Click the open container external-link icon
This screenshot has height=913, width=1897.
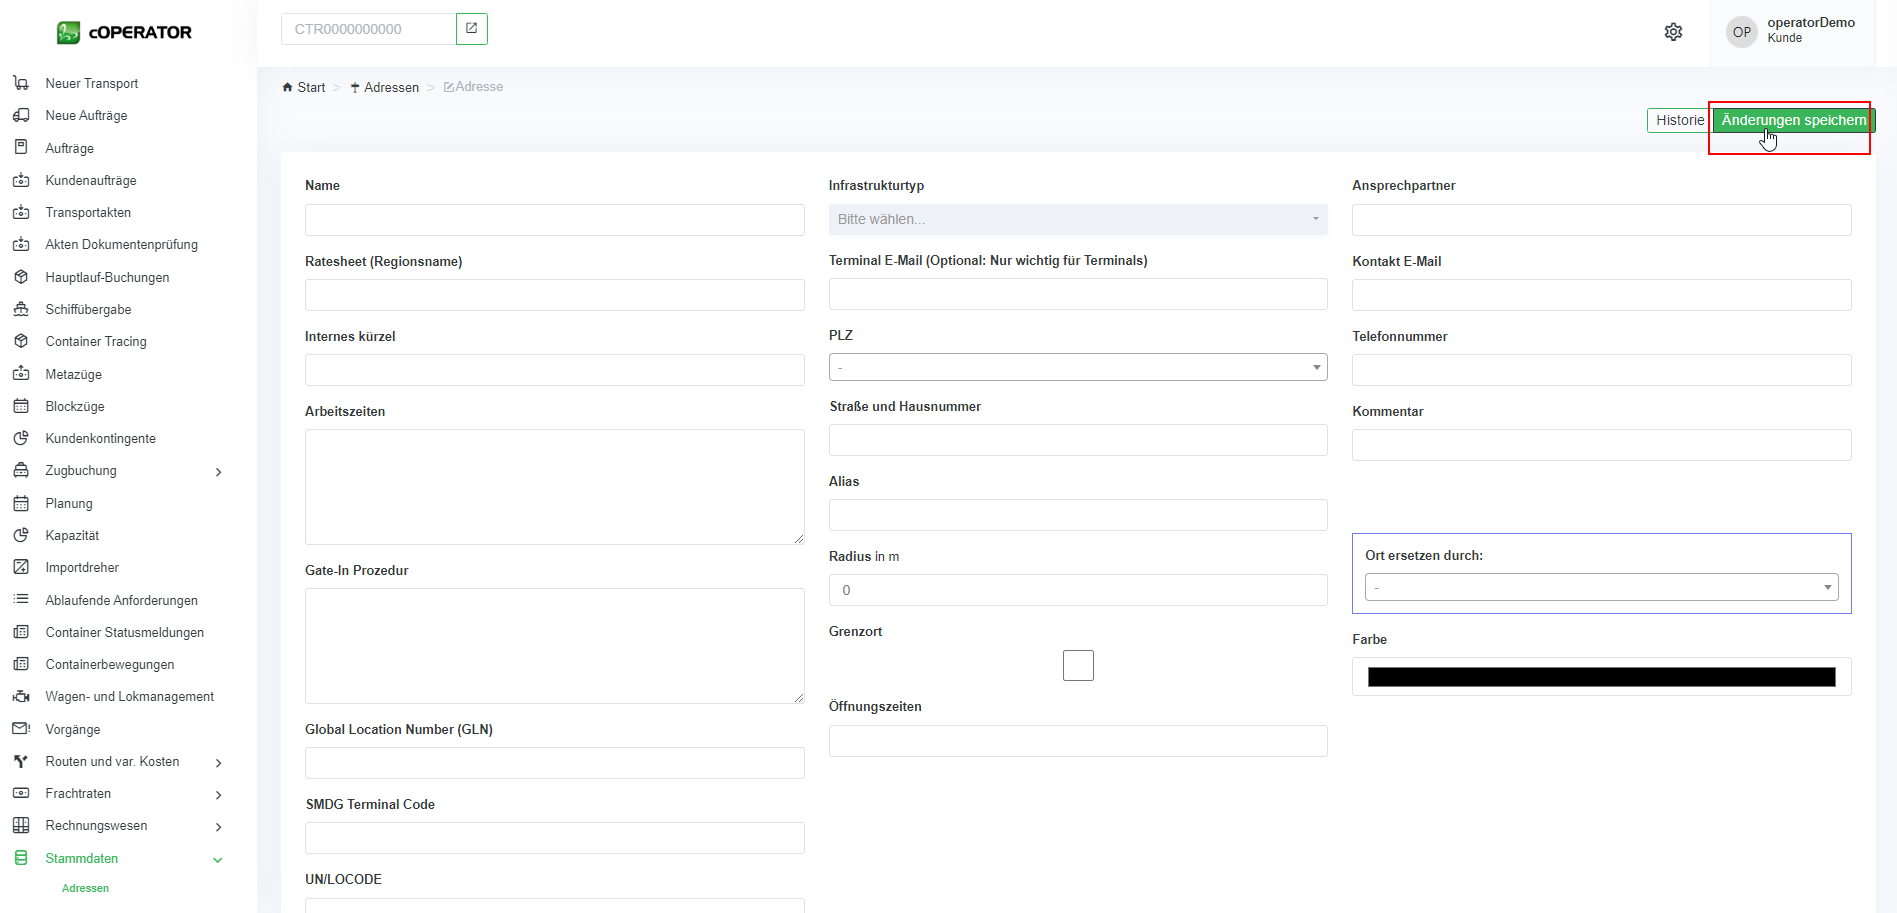tap(472, 29)
